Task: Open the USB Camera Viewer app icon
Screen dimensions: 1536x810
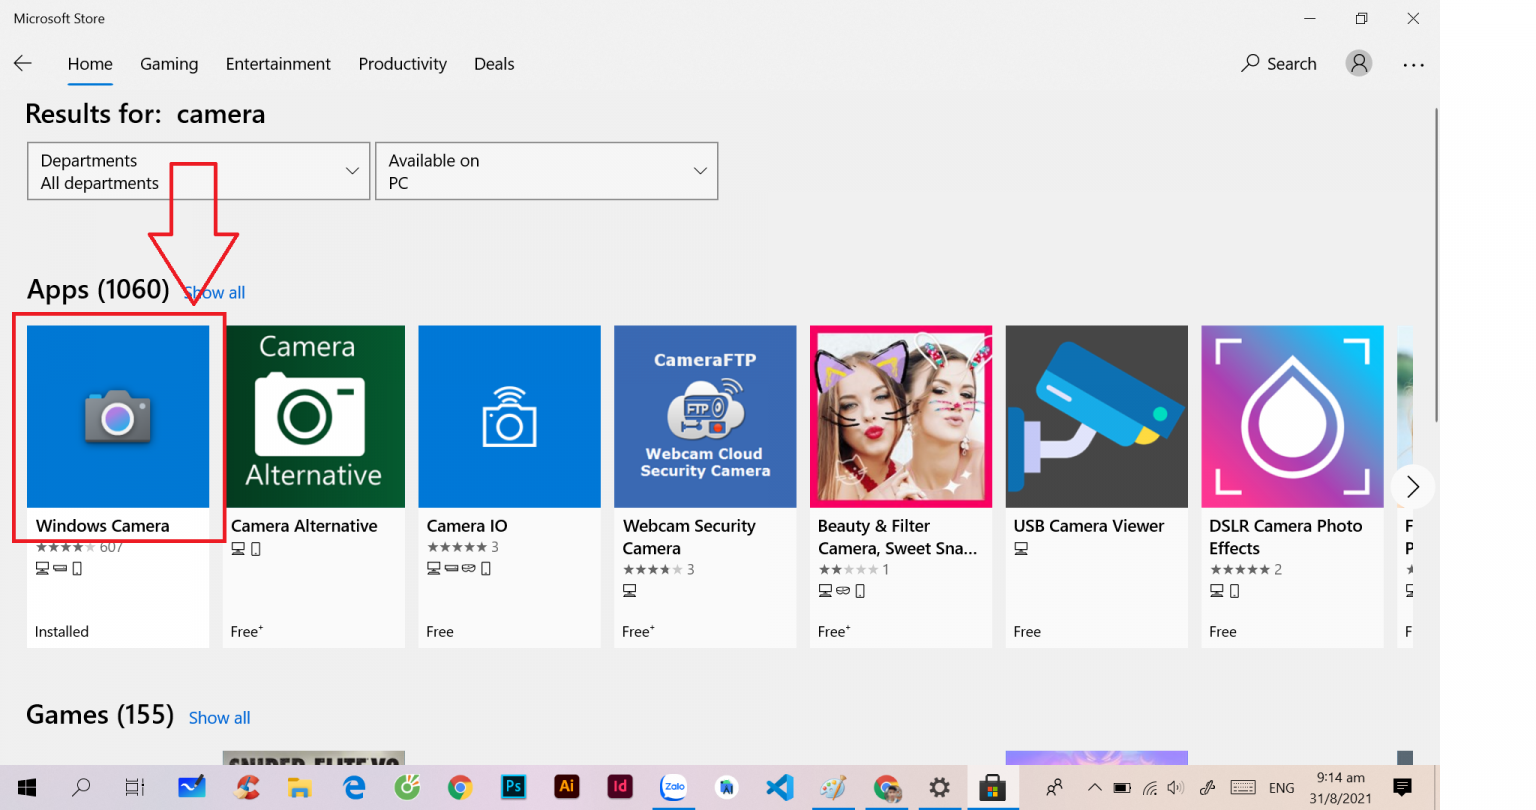Action: 1096,416
